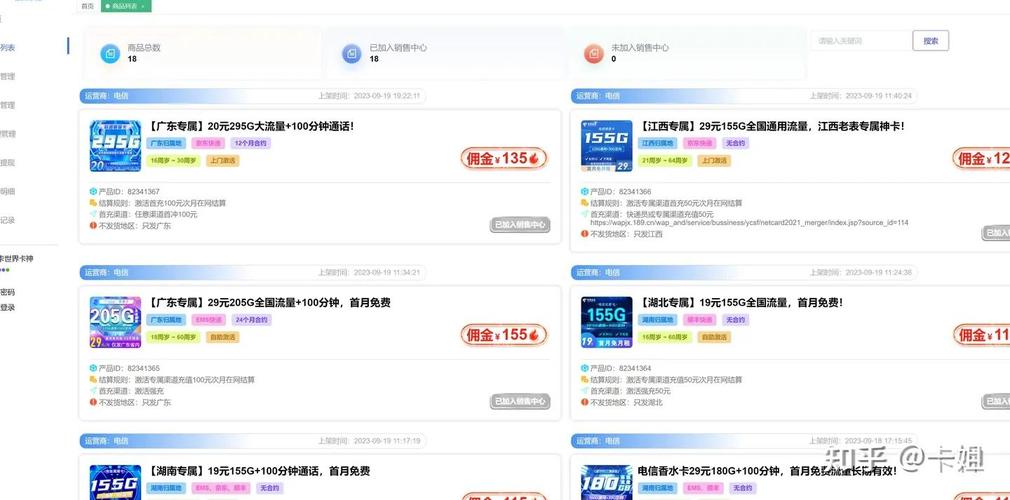The image size is (1010, 500).
Task: Open the 205G Guangdong card thumbnail
Action: pos(115,322)
